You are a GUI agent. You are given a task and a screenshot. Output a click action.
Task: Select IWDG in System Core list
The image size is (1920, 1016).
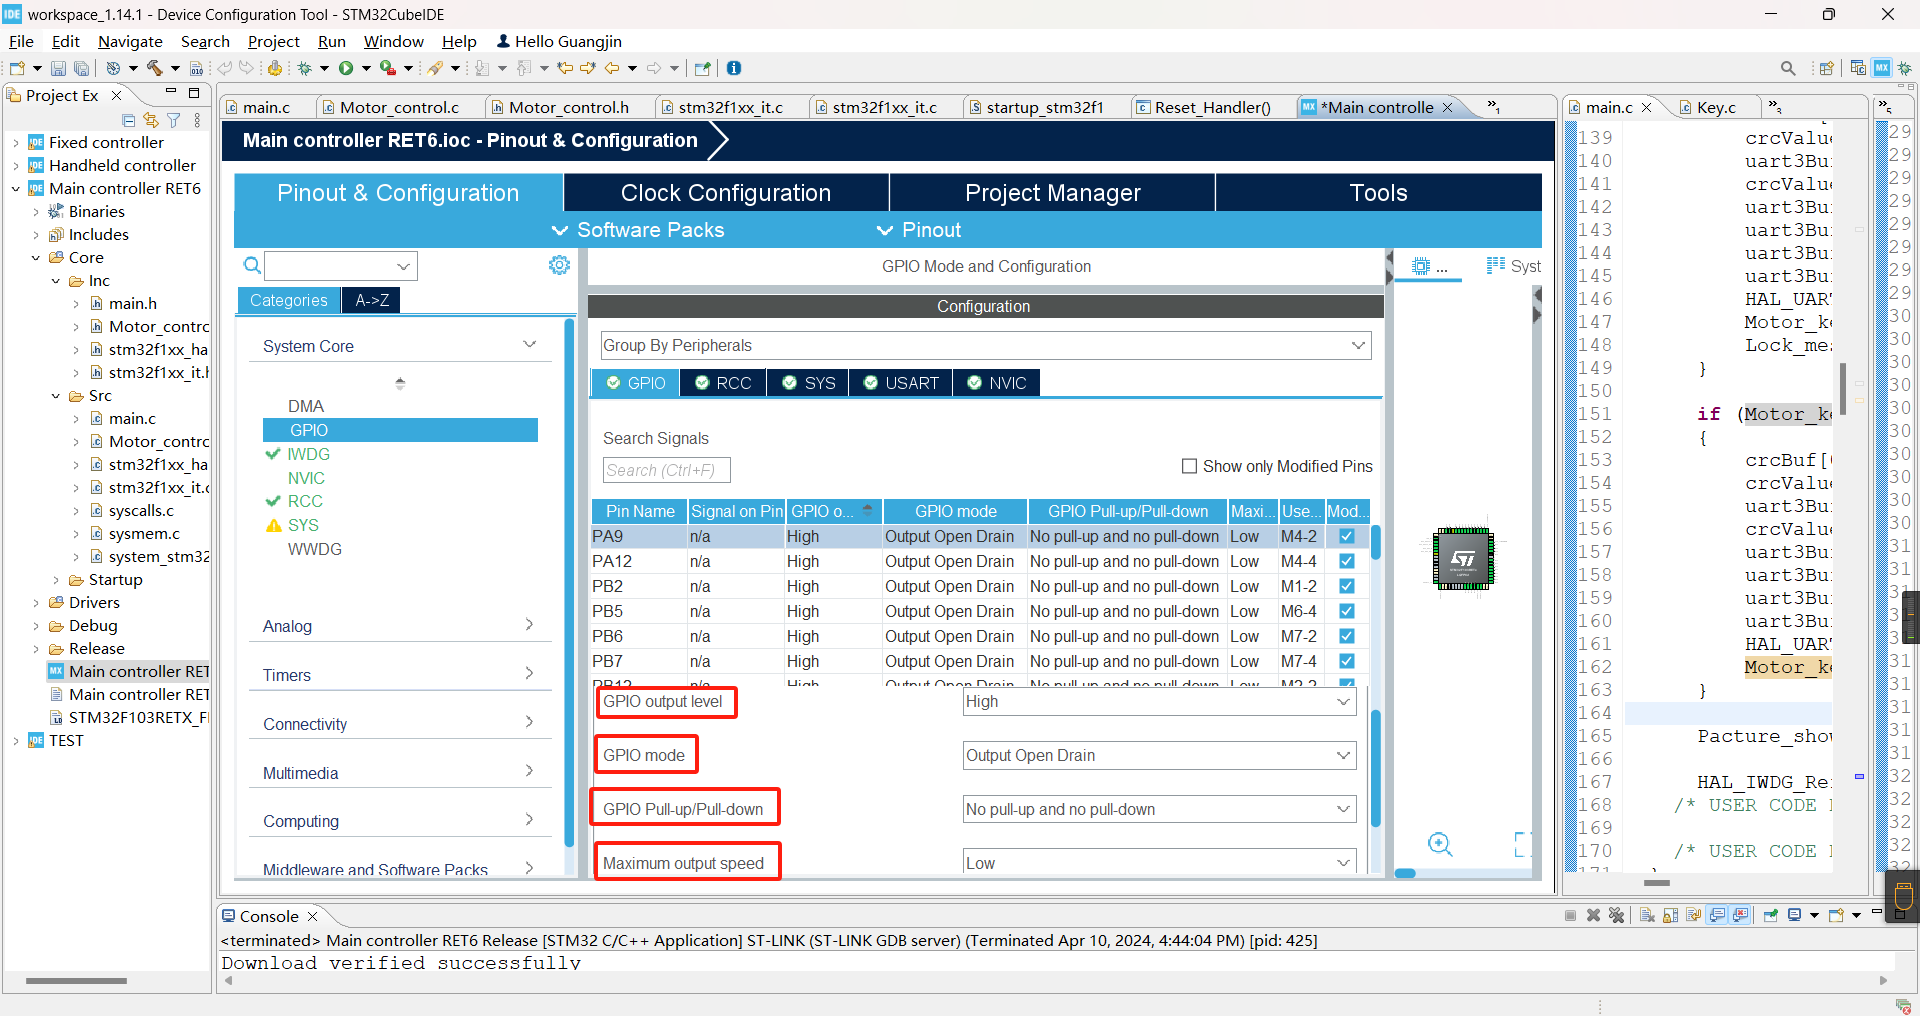point(308,454)
